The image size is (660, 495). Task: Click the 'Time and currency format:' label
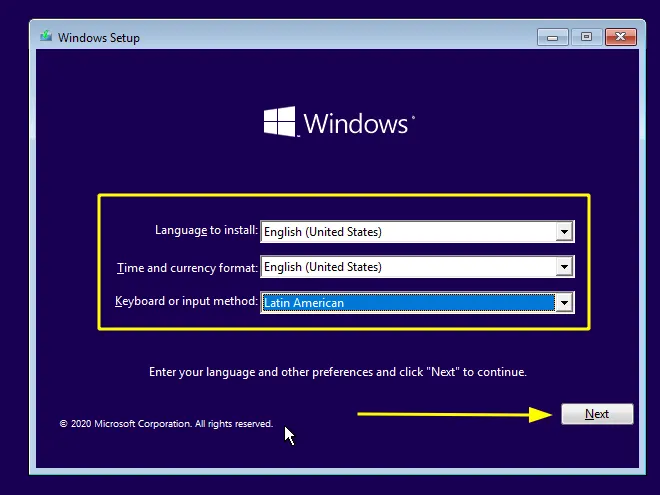pos(187,268)
